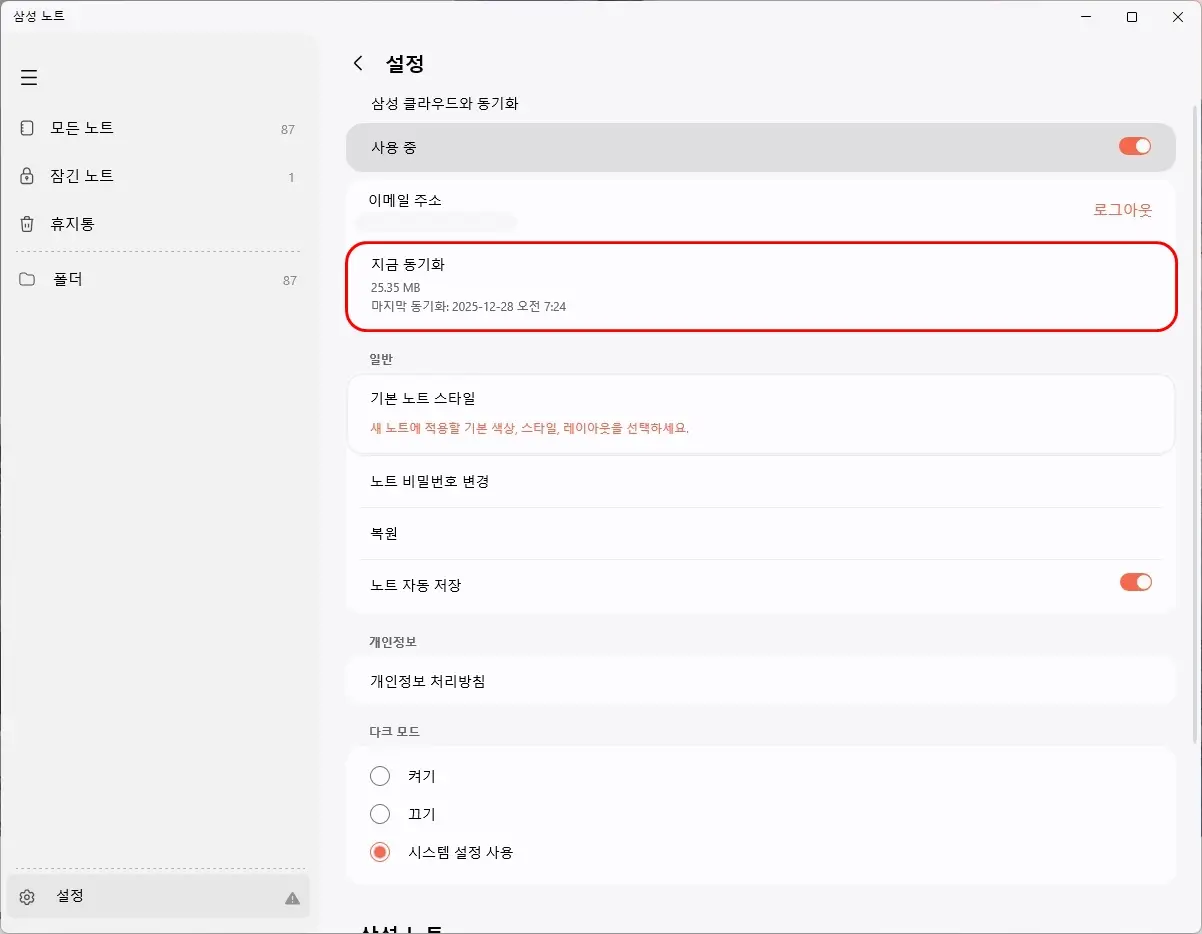
Task: Click the 복원 option
Action: pyautogui.click(x=761, y=533)
